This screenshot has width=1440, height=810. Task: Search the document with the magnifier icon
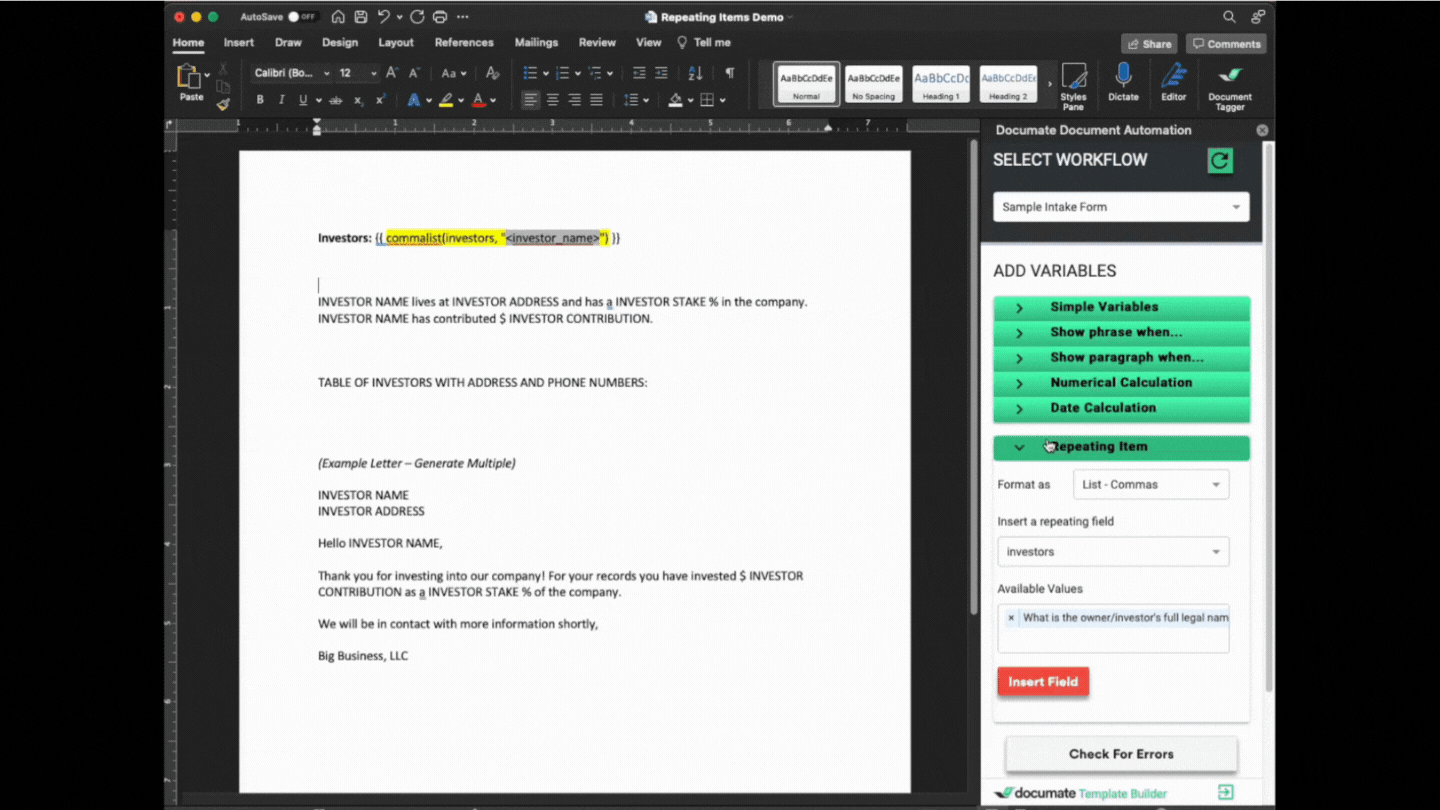pos(1229,17)
